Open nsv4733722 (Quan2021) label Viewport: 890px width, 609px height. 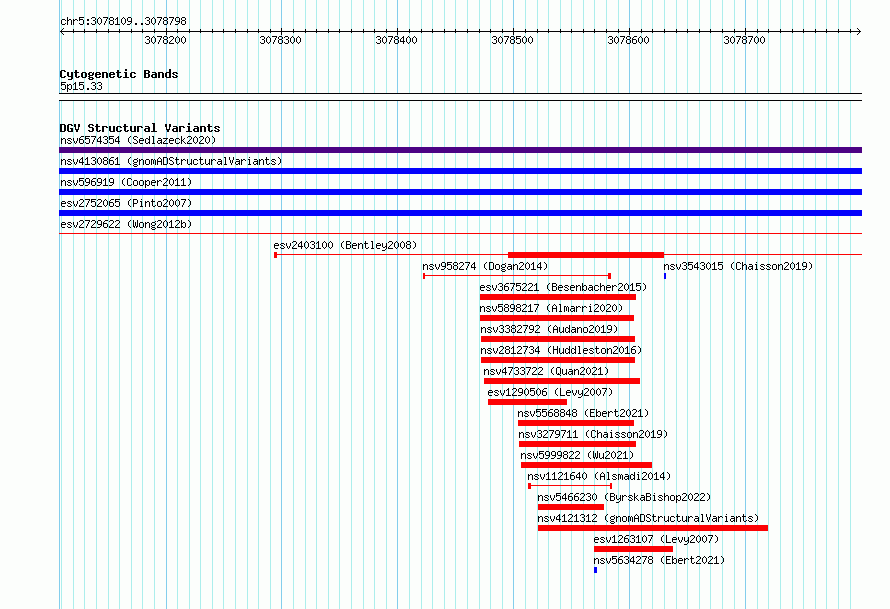(546, 371)
